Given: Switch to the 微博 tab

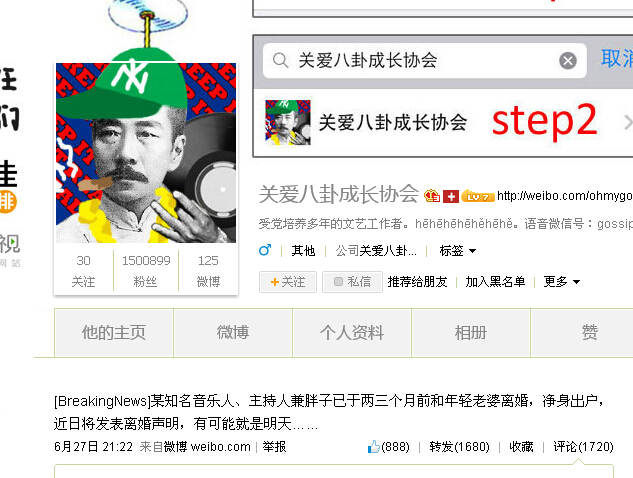Looking at the screenshot, I should [x=233, y=333].
